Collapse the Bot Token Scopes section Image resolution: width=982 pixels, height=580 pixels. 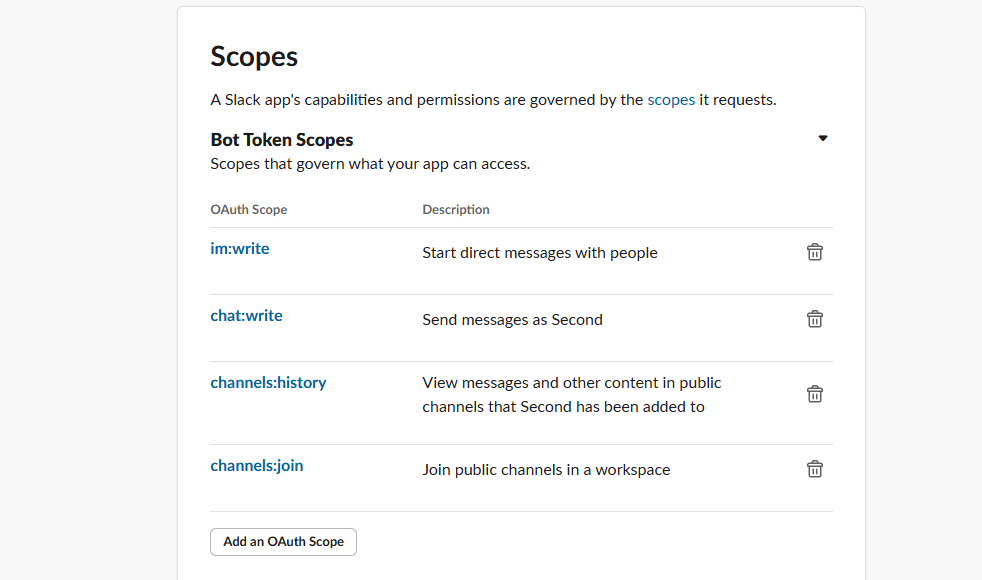tap(822, 137)
